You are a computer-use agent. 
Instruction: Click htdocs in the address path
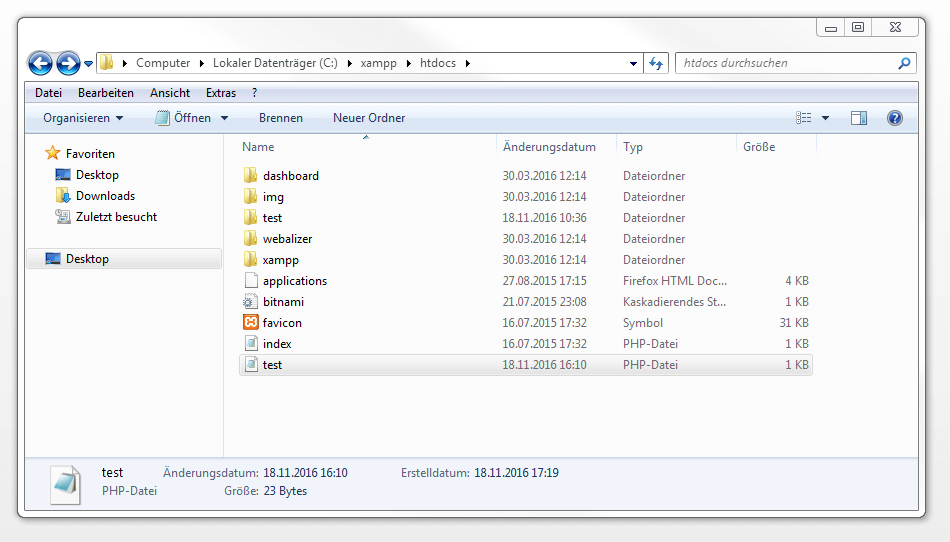(x=437, y=63)
